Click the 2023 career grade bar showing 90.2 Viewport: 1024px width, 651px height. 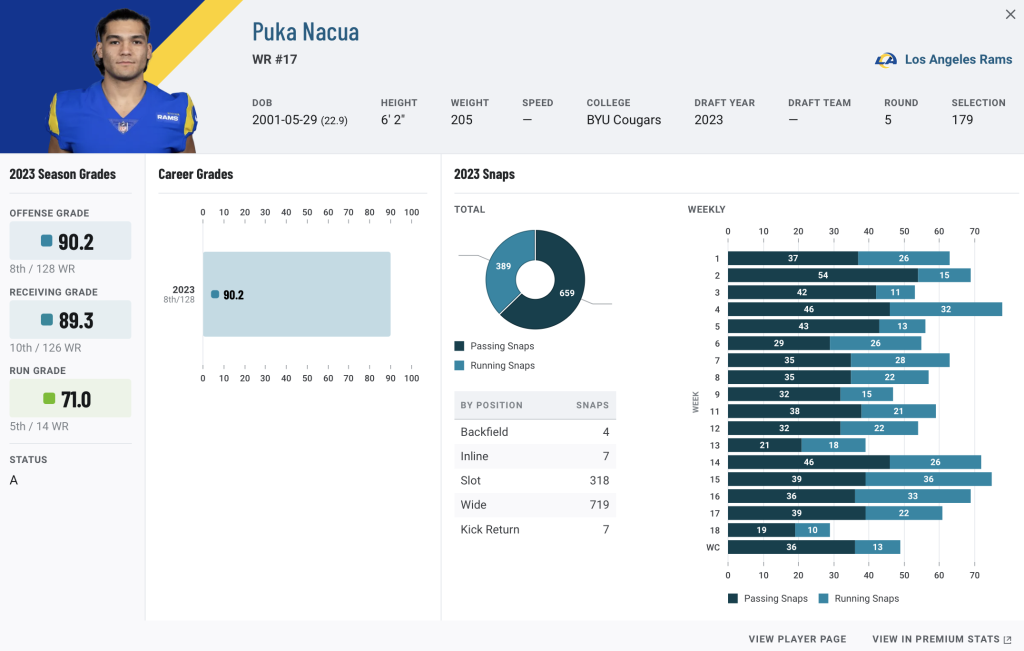pos(296,294)
